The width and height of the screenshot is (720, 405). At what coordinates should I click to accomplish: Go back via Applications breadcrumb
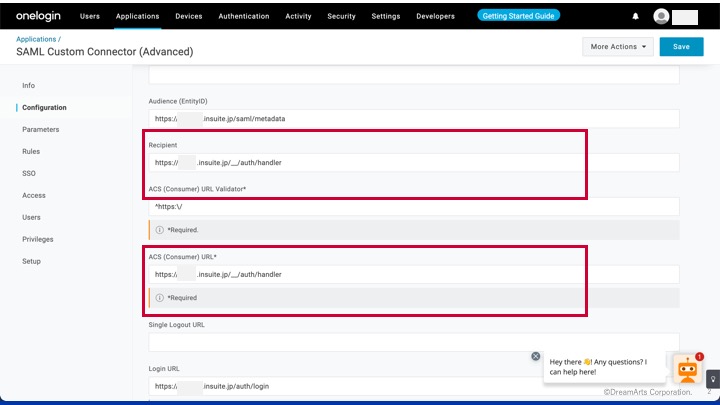click(x=36, y=39)
